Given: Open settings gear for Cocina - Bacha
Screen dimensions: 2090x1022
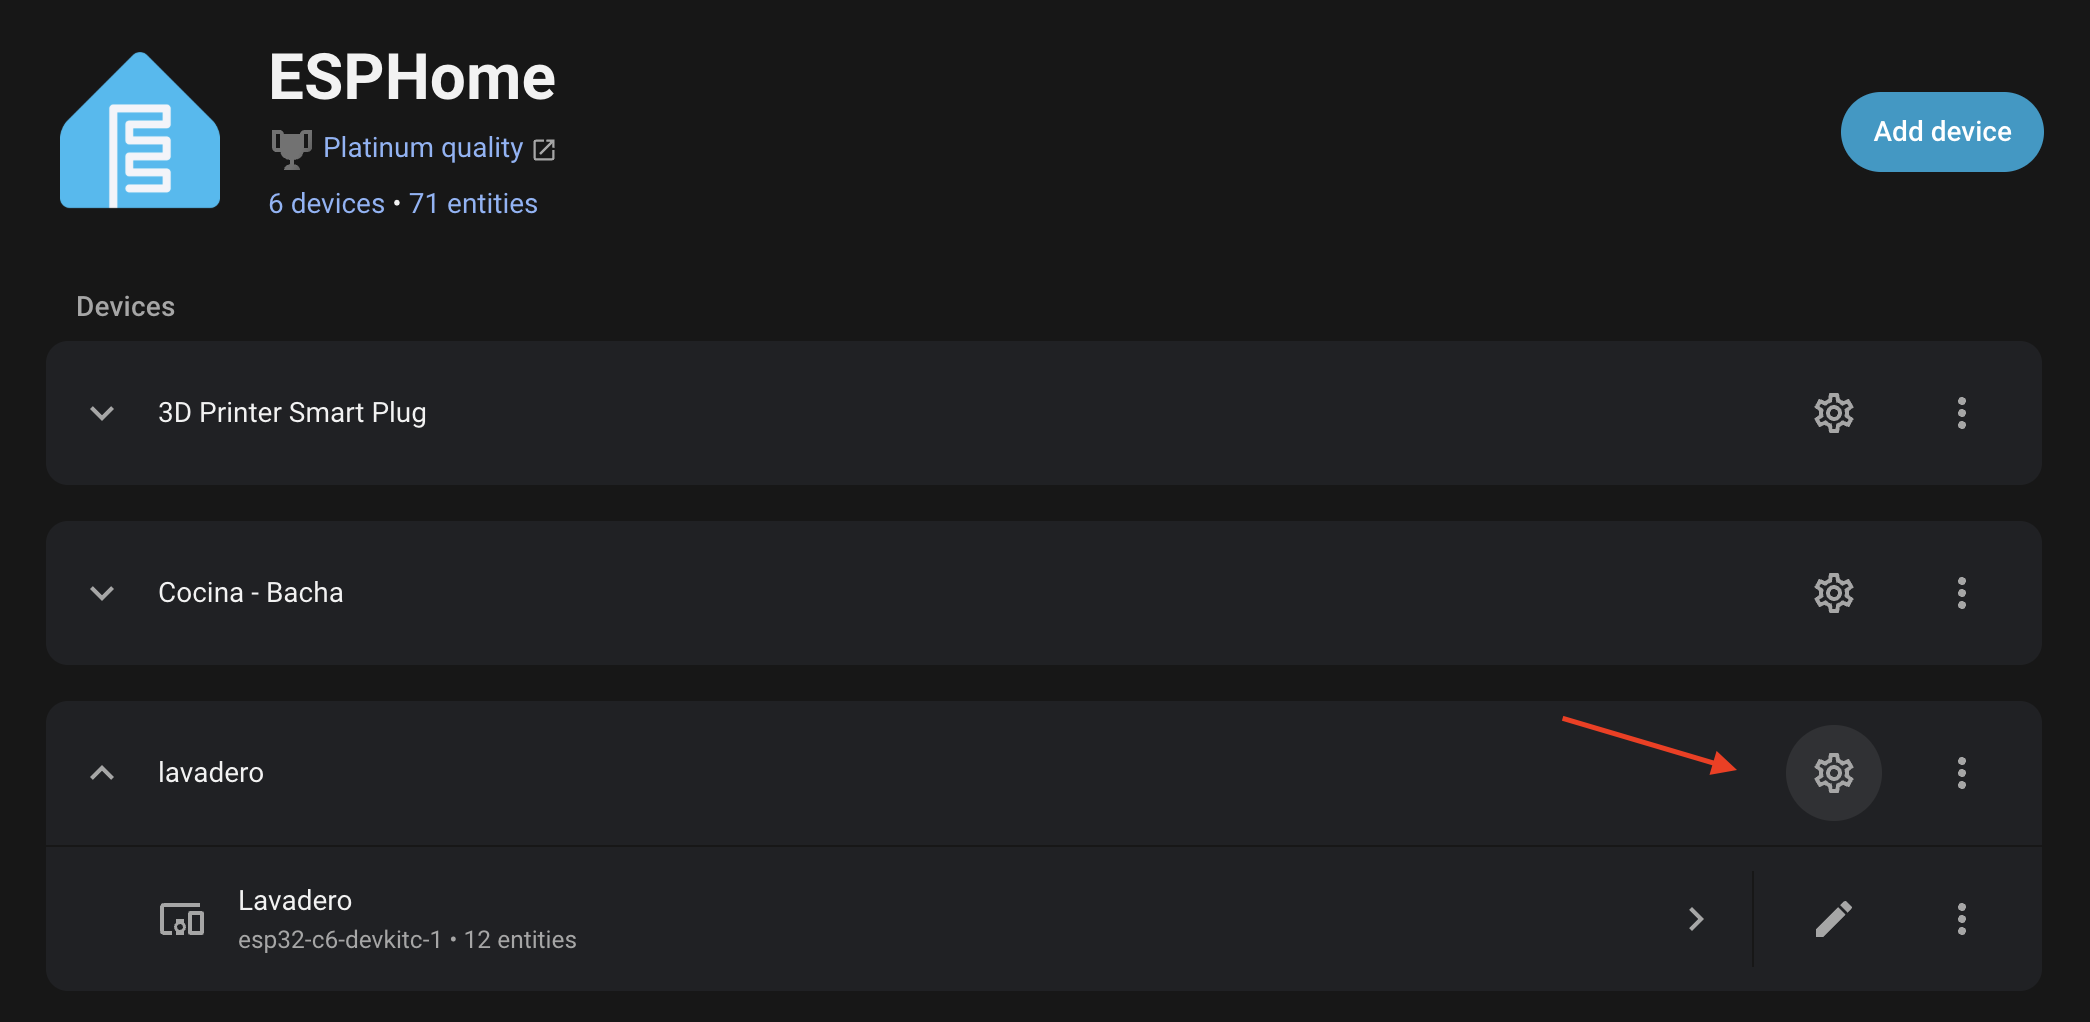Looking at the screenshot, I should 1833,593.
